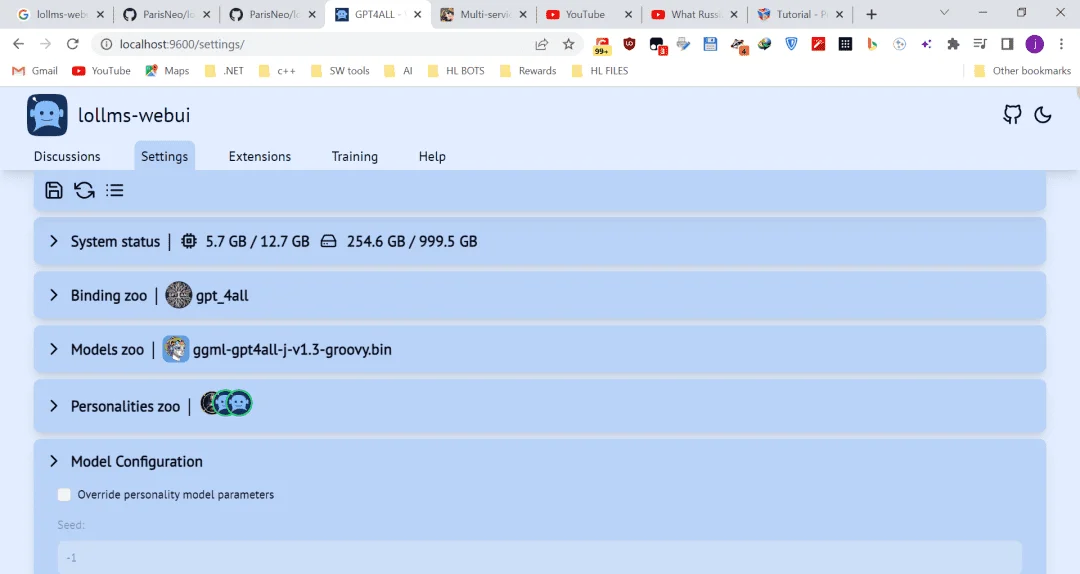Open the Discussions tab
1080x574 pixels.
pyautogui.click(x=67, y=156)
